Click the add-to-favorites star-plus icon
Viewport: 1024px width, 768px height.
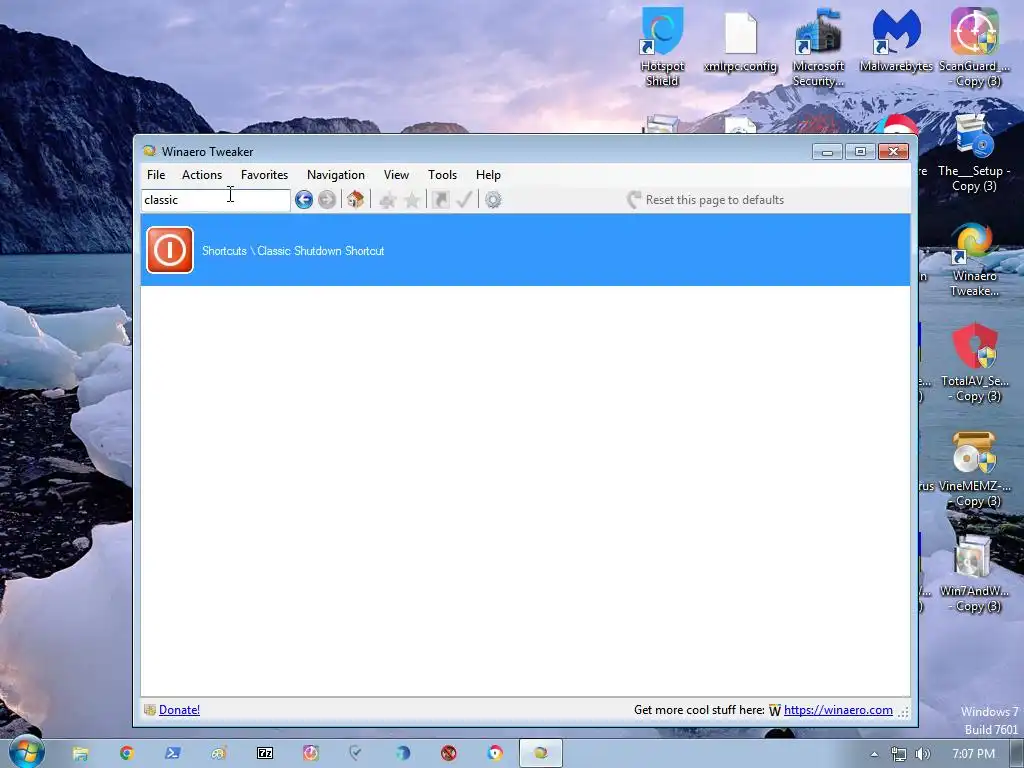[x=387, y=200]
